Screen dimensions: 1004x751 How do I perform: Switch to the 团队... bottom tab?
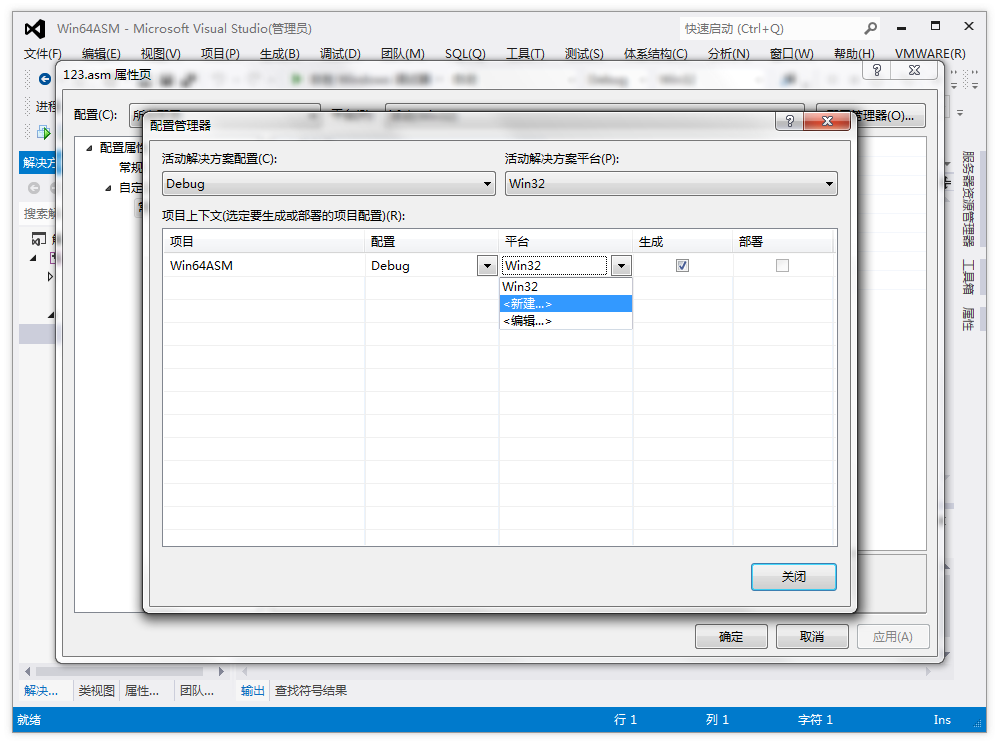(x=197, y=691)
